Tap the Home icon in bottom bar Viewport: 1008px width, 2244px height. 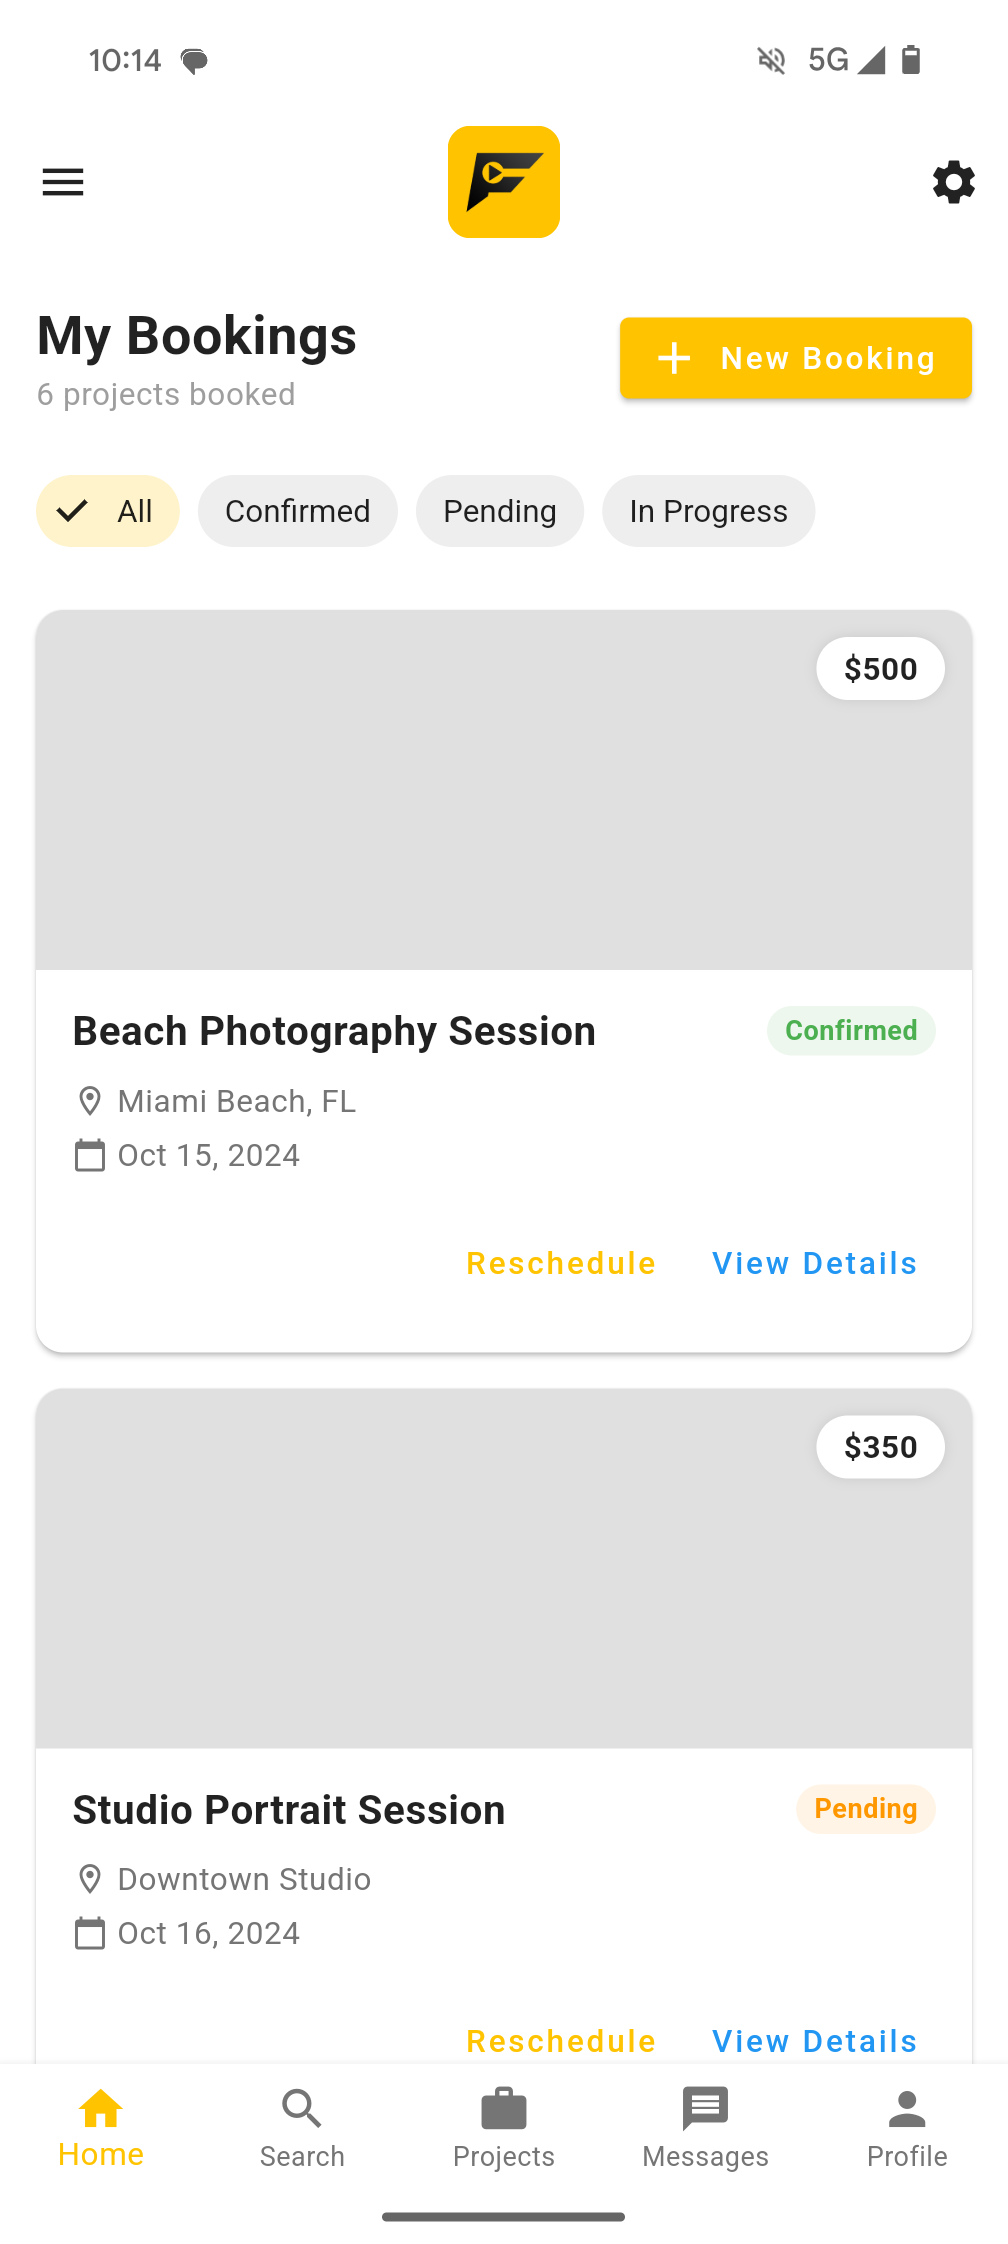point(101,2110)
